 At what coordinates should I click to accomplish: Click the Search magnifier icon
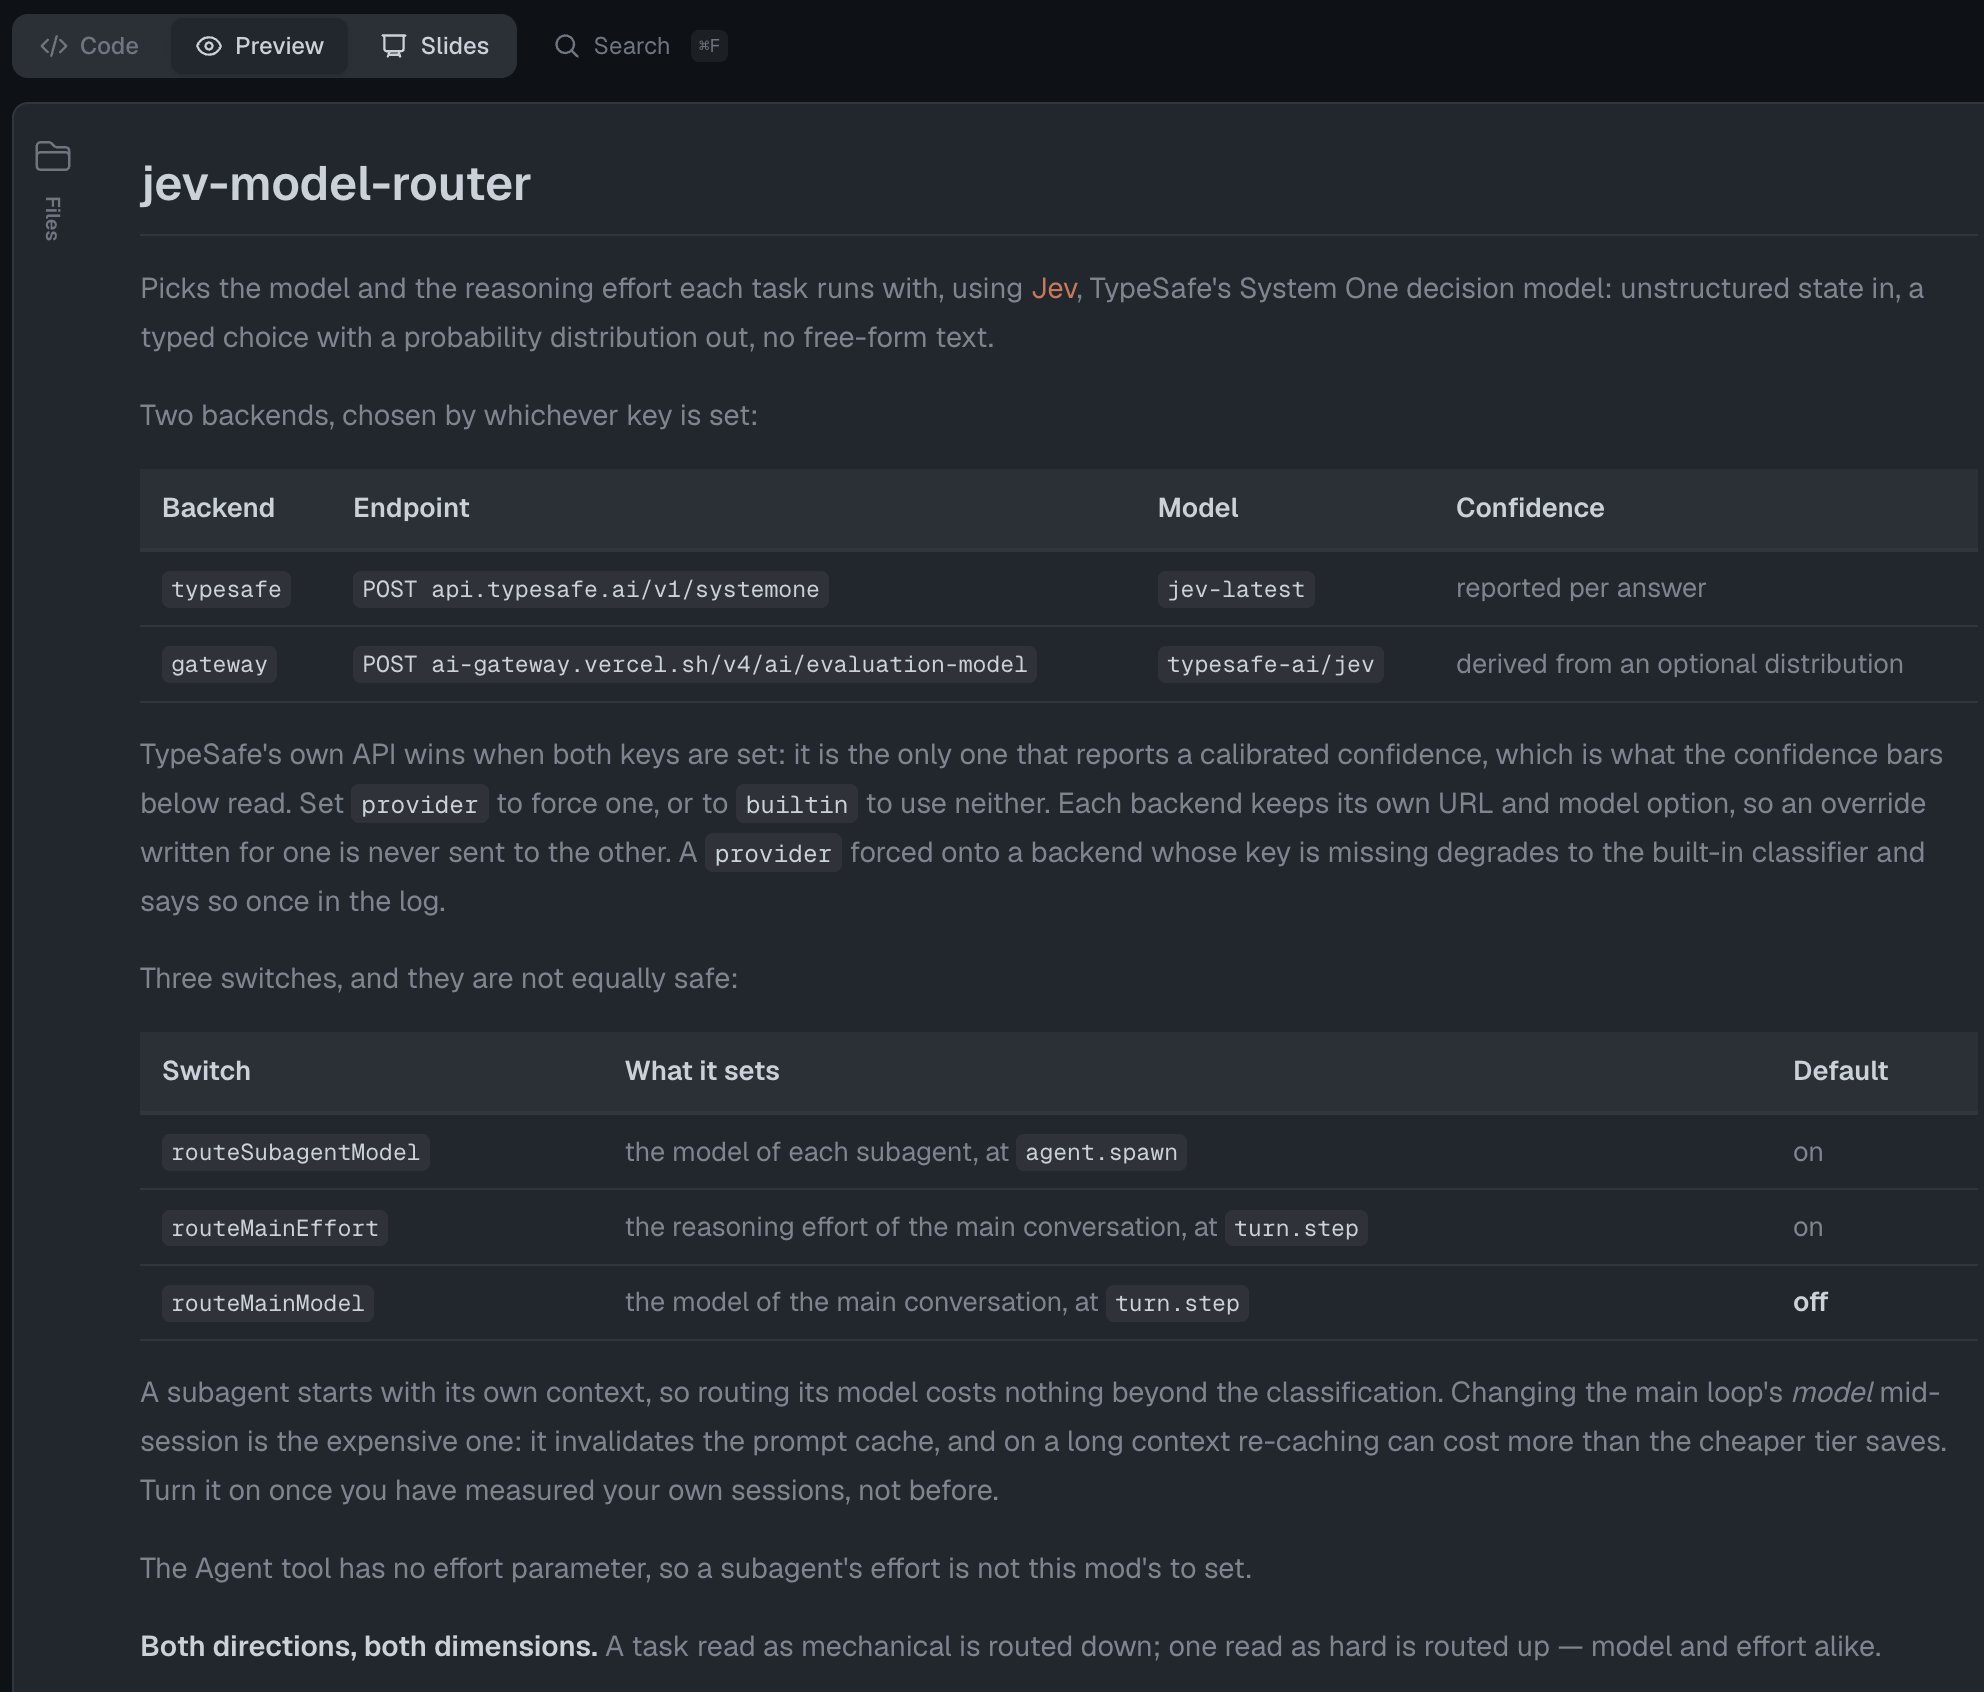click(567, 46)
